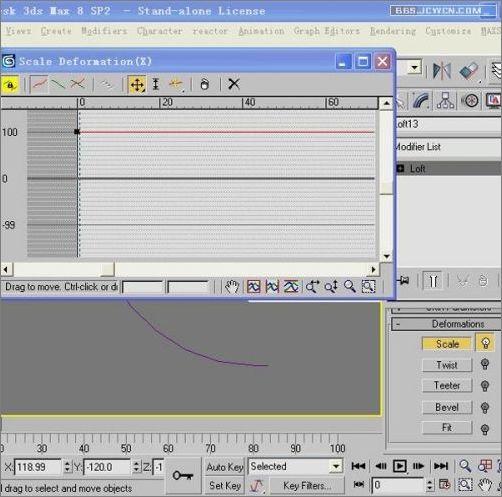Viewport: 502px width, 497px height.
Task: Click Zoom Horizontal Extents icon
Action: (x=272, y=287)
